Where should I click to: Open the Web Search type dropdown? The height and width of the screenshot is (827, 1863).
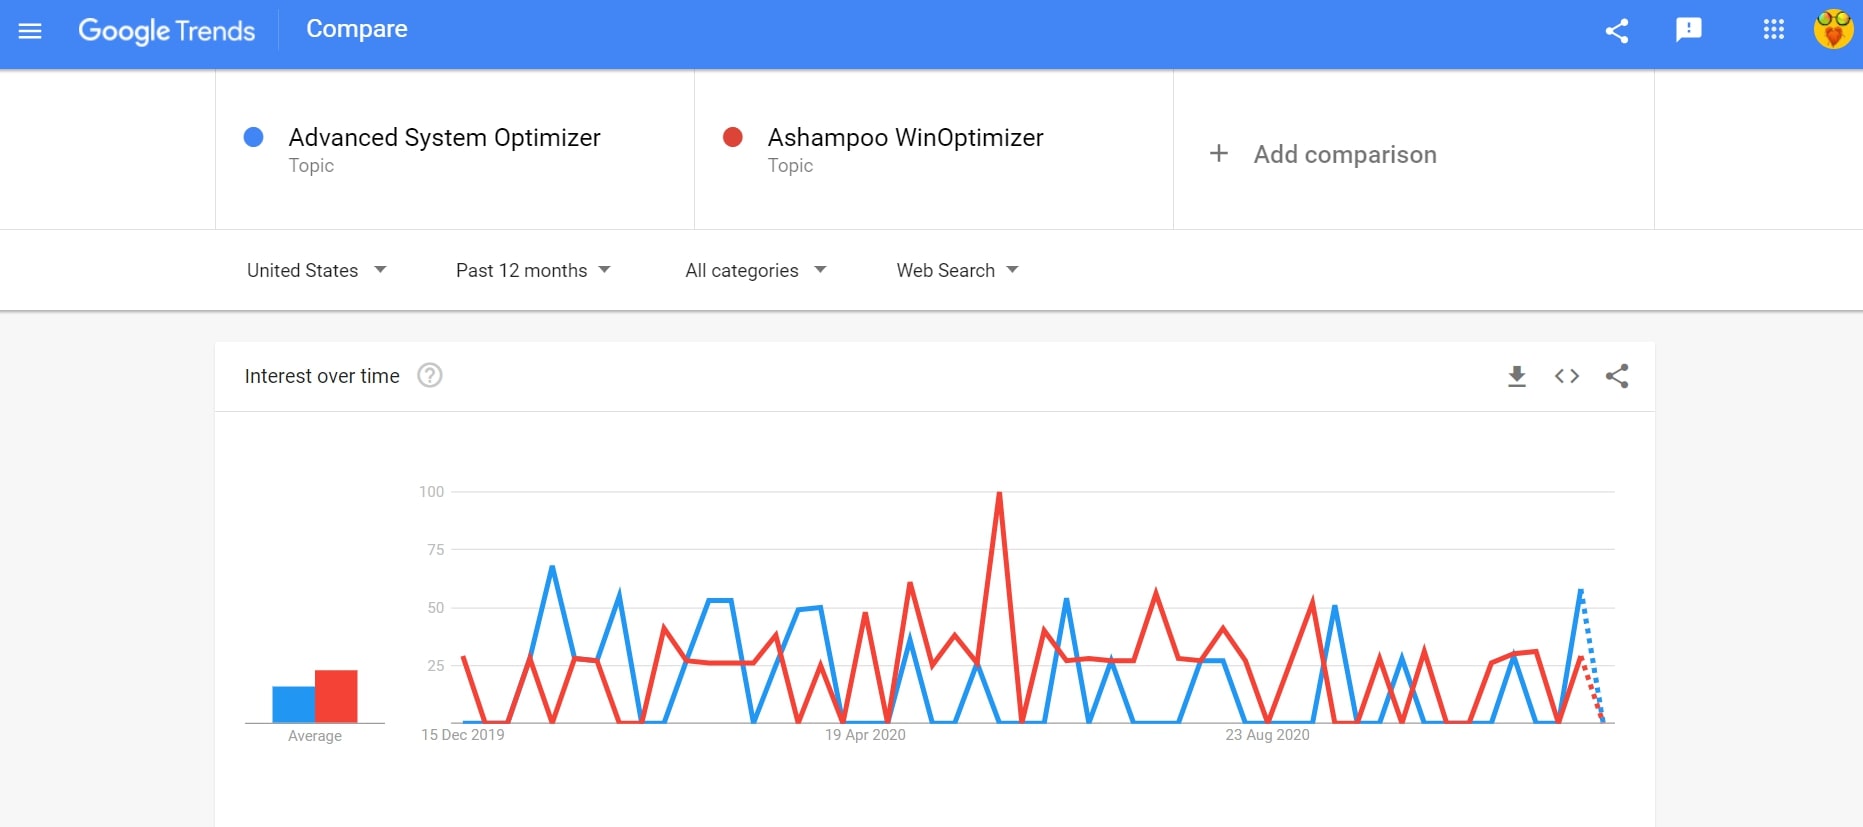956,270
